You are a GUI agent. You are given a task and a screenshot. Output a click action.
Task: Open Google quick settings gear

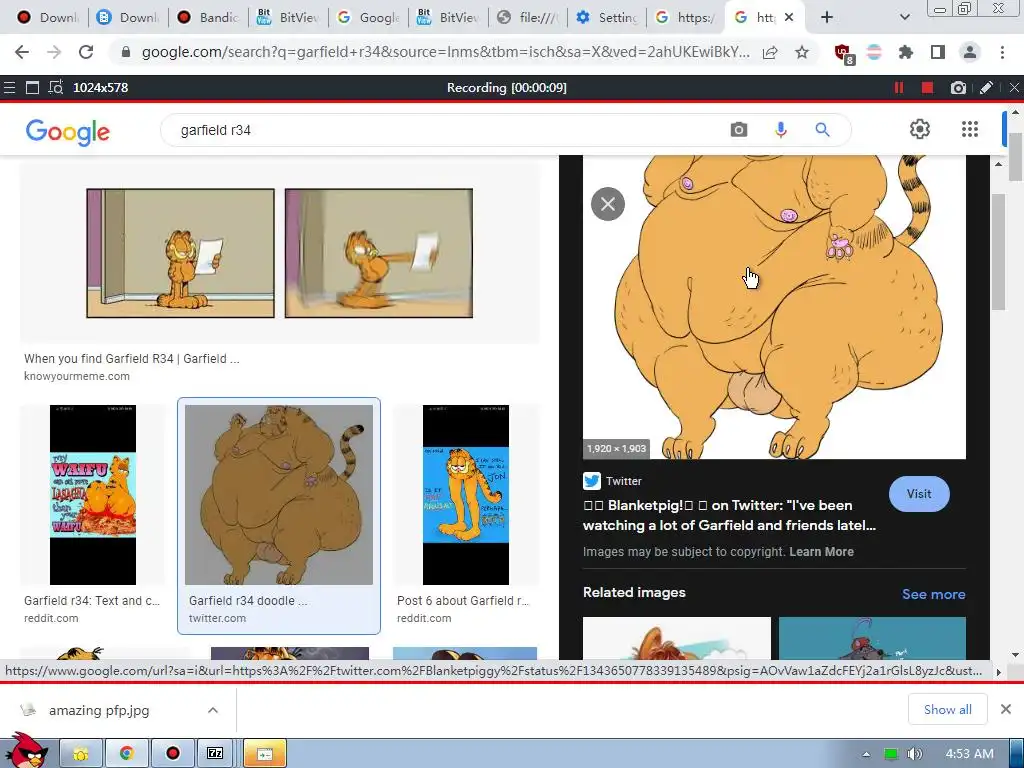pyautogui.click(x=920, y=129)
